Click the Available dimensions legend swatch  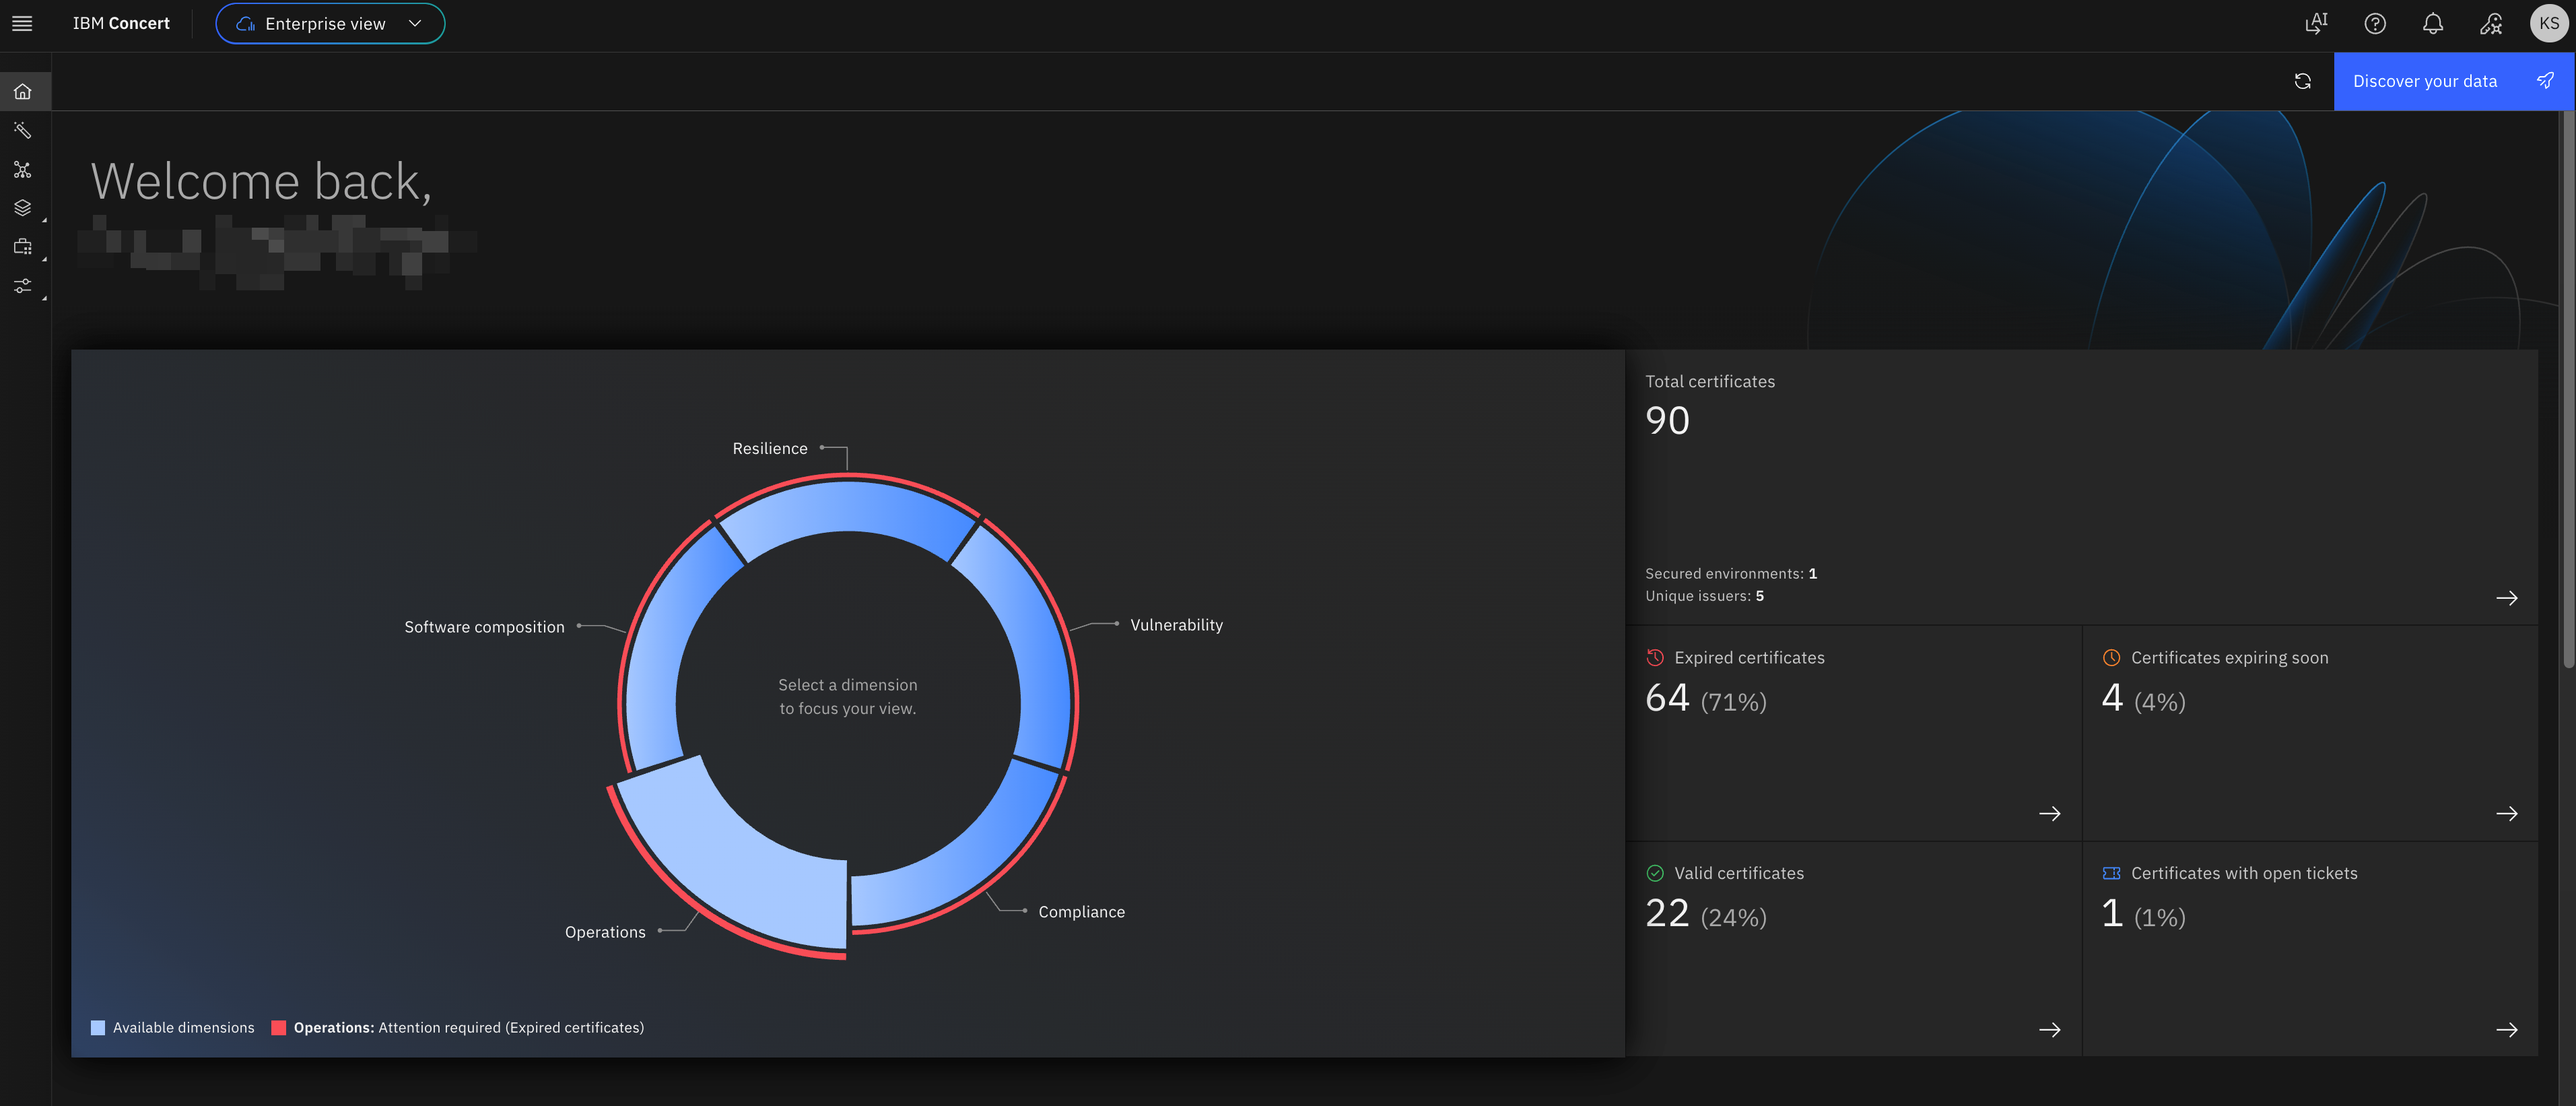(x=98, y=1027)
